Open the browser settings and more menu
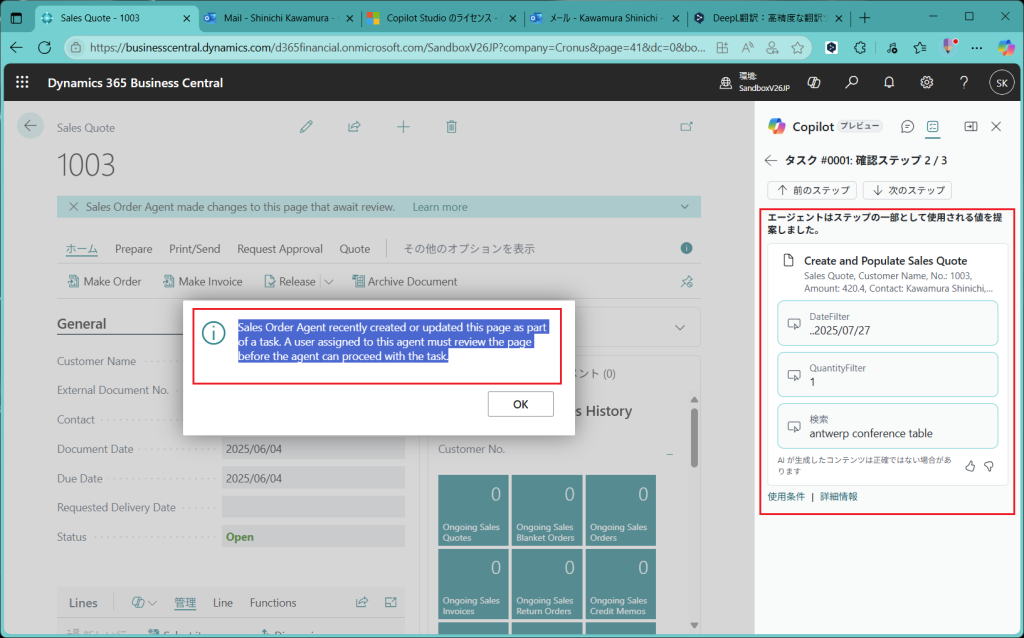 click(x=976, y=47)
